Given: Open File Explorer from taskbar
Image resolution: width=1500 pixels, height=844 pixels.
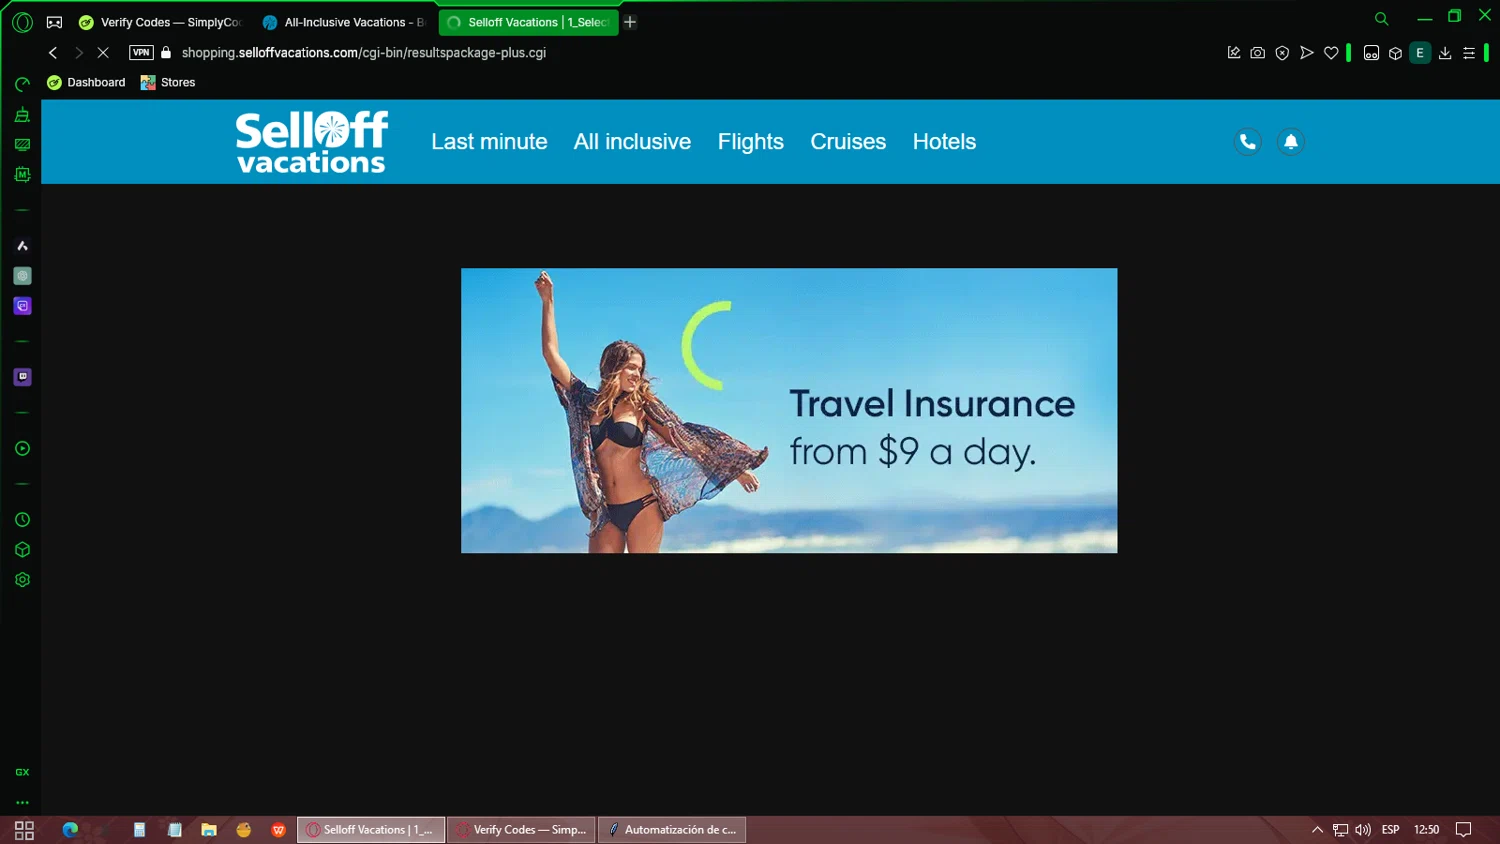Looking at the screenshot, I should (x=209, y=830).
